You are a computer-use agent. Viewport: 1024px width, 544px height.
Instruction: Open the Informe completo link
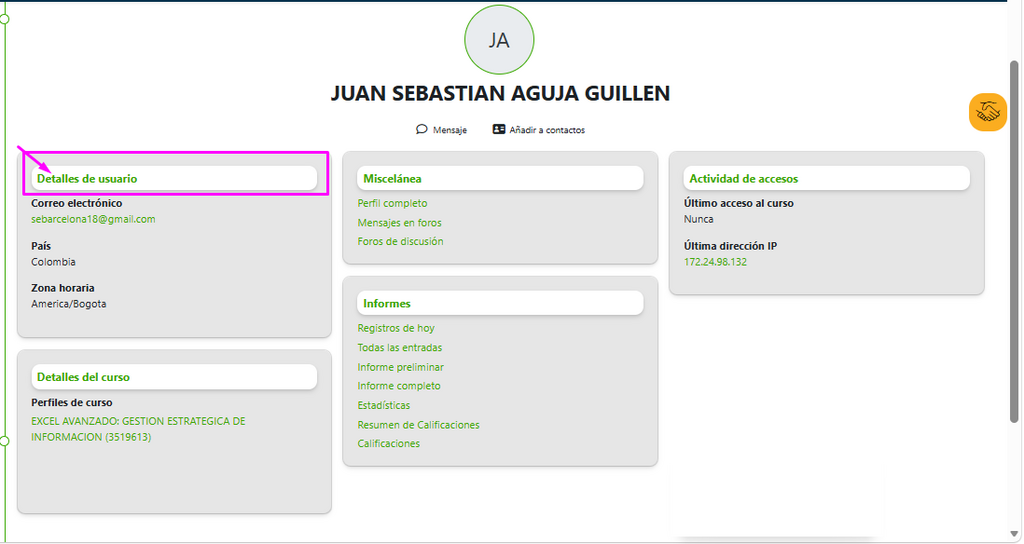pyautogui.click(x=399, y=386)
